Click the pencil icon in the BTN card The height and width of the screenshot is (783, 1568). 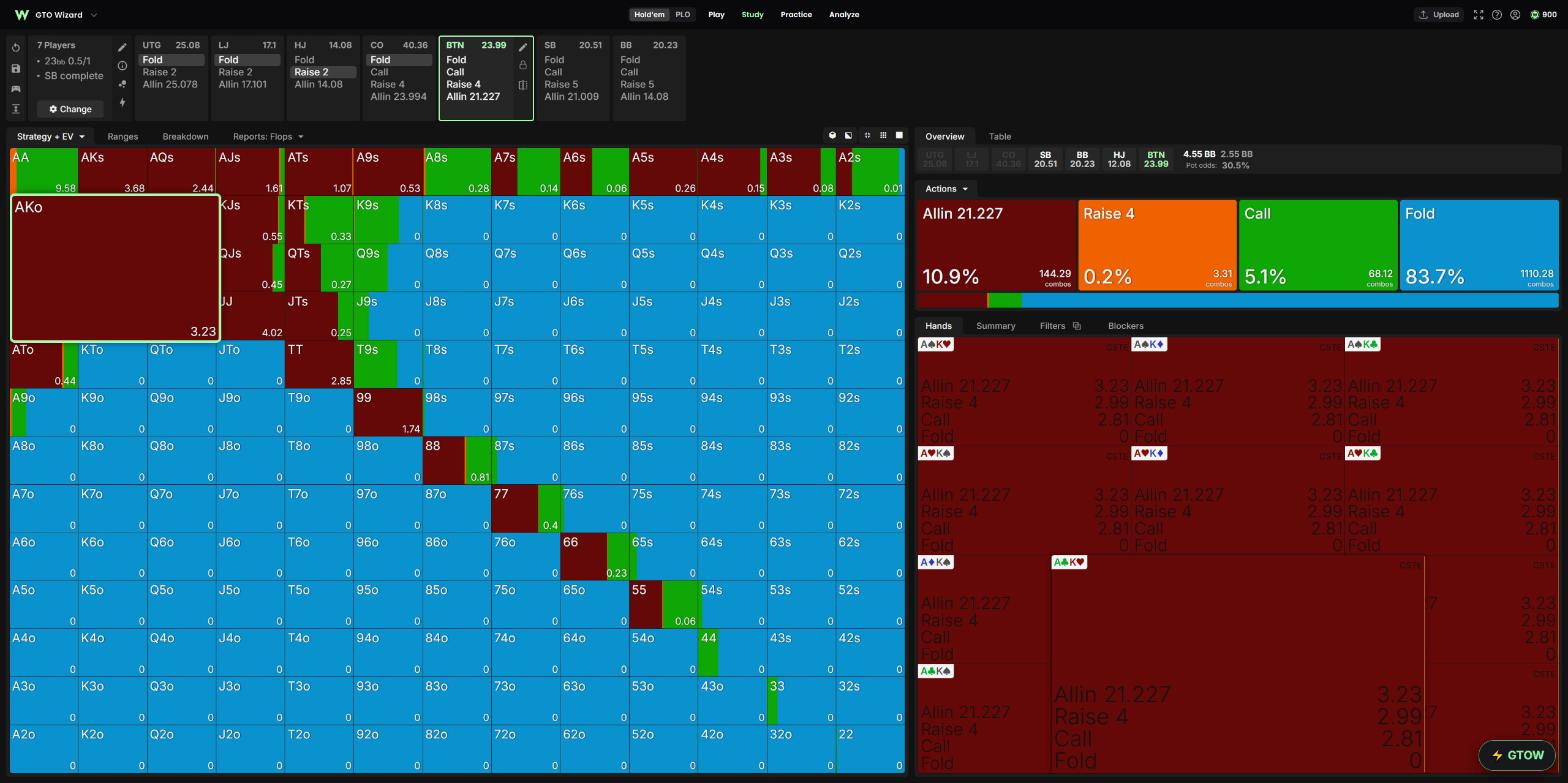click(x=523, y=47)
